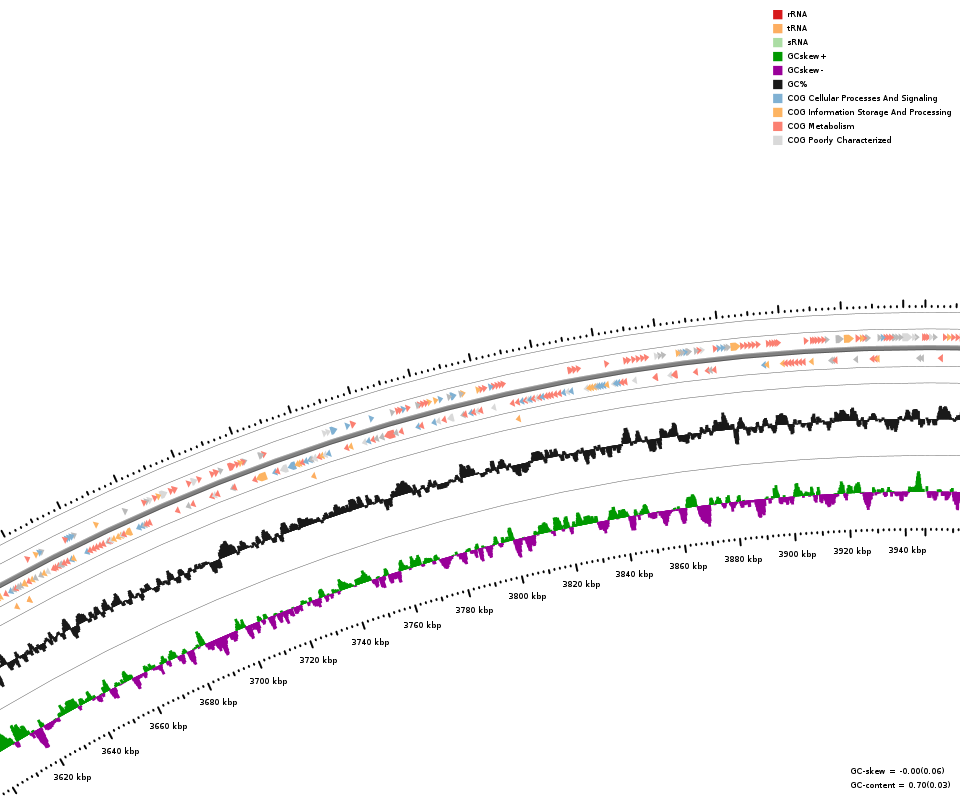This screenshot has width=960, height=800.
Task: Click the 3740 kbp scale label
Action: [370, 642]
